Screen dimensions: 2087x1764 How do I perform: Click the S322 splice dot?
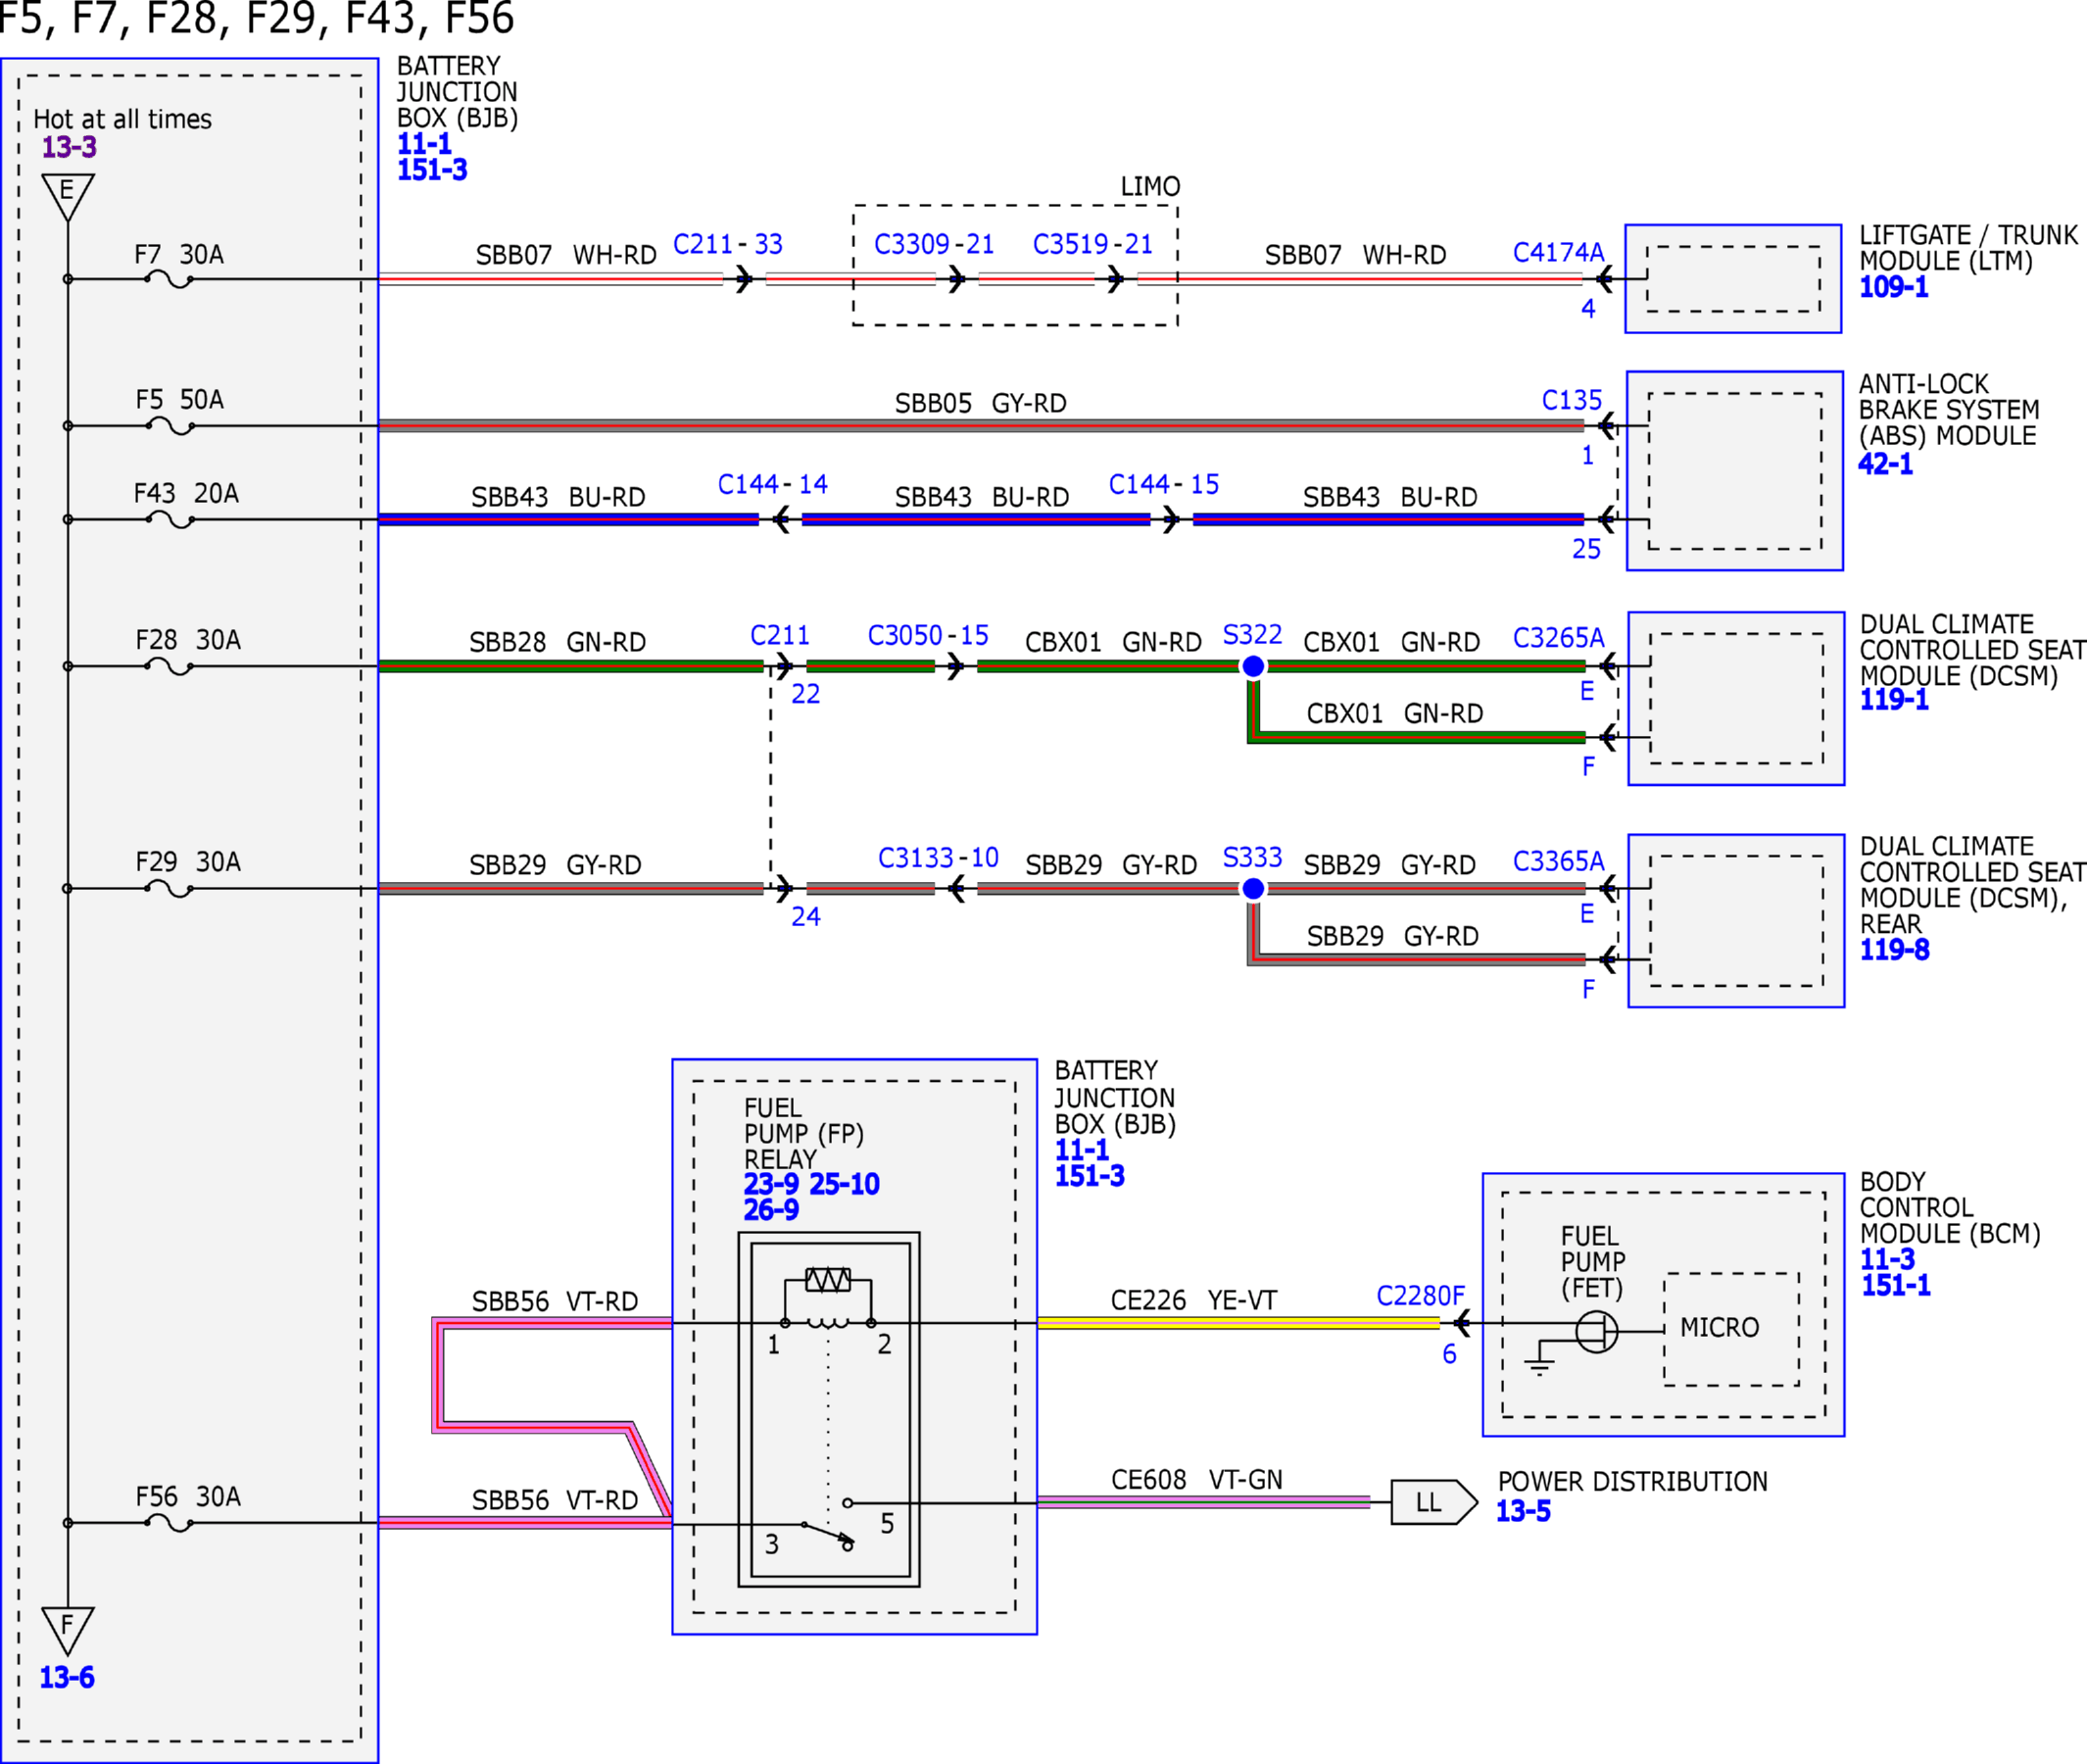click(x=1253, y=666)
